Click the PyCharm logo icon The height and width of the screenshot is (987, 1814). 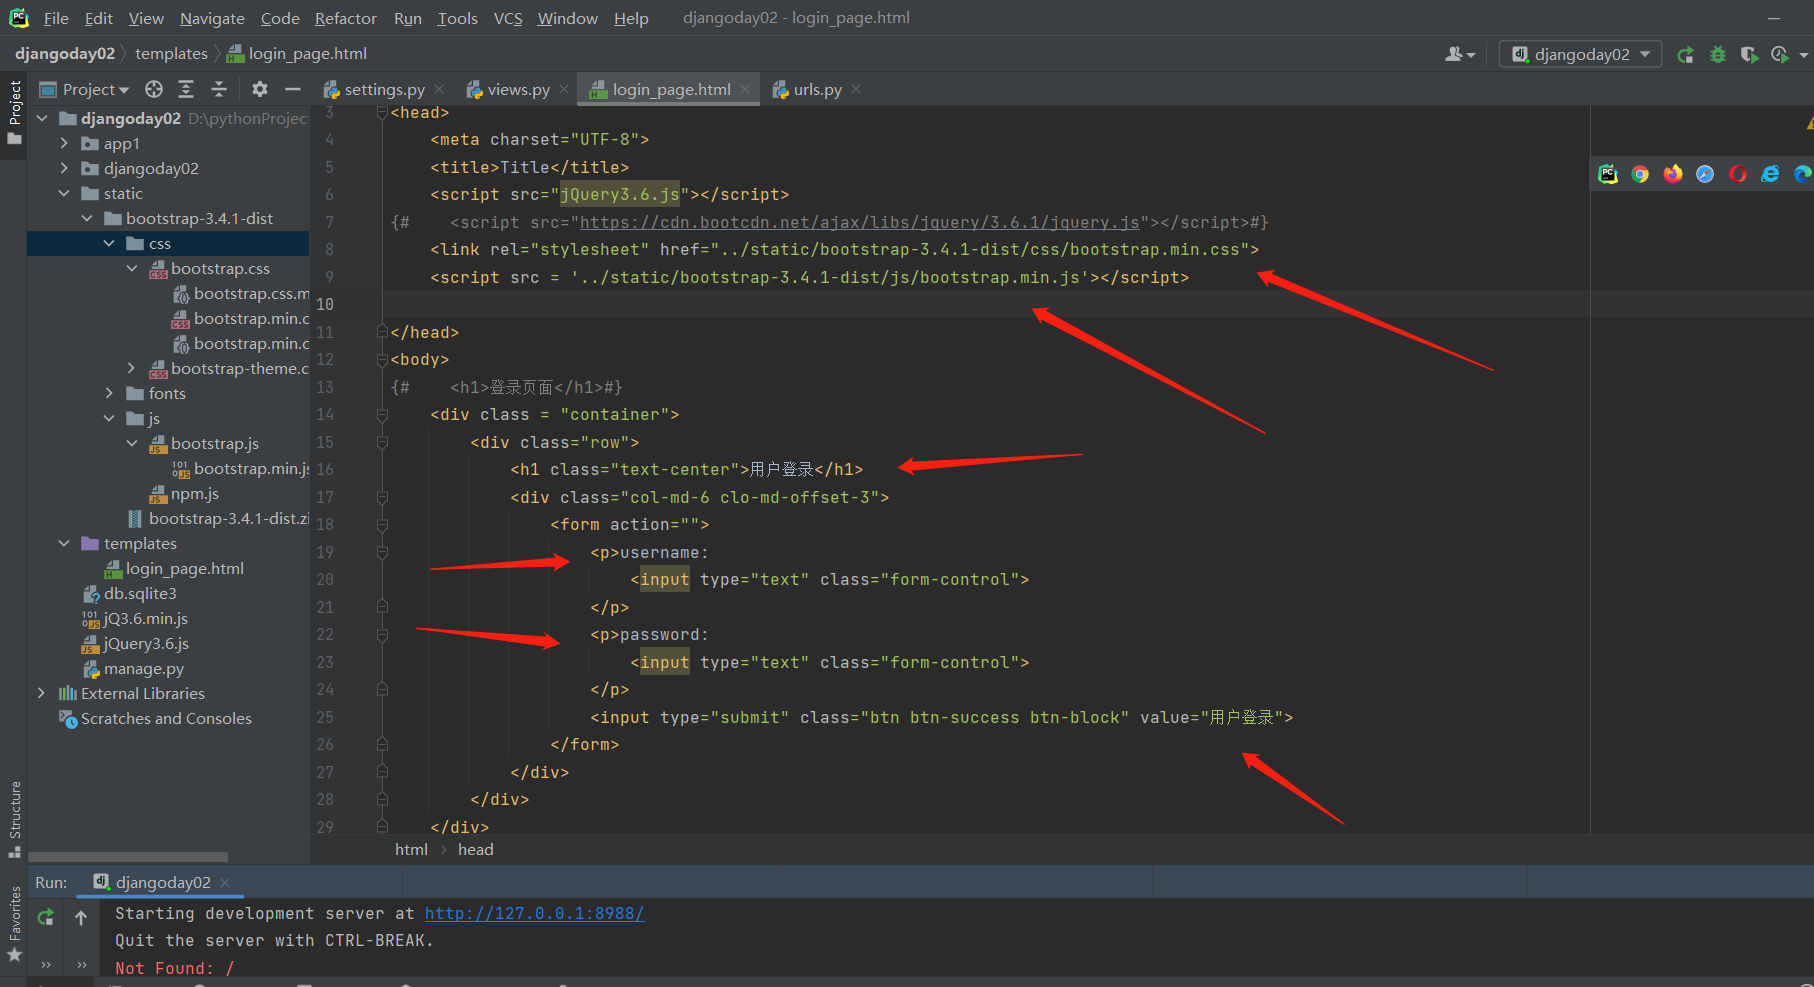19,18
